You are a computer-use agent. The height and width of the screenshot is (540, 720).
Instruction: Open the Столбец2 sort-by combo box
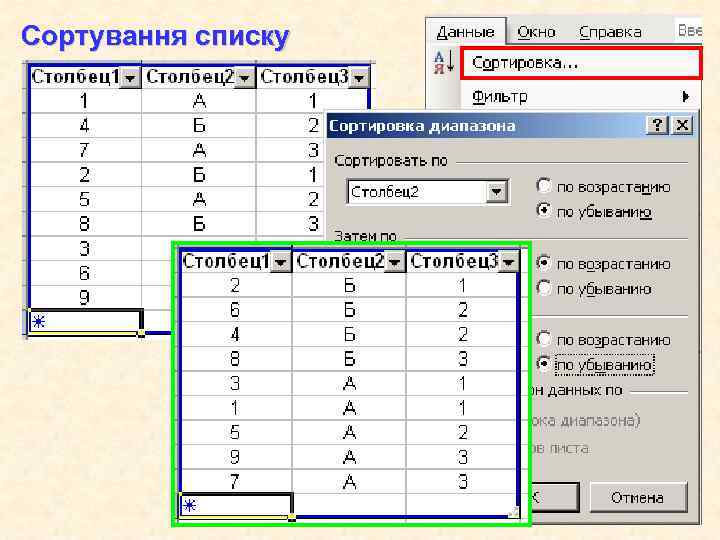tap(497, 191)
